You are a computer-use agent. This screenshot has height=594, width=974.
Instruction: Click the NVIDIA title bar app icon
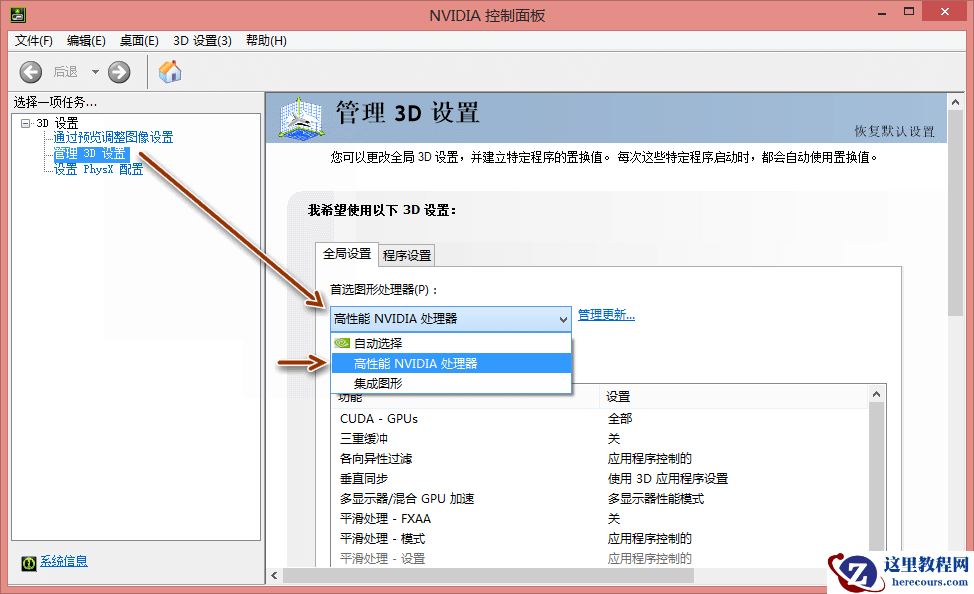tap(18, 14)
